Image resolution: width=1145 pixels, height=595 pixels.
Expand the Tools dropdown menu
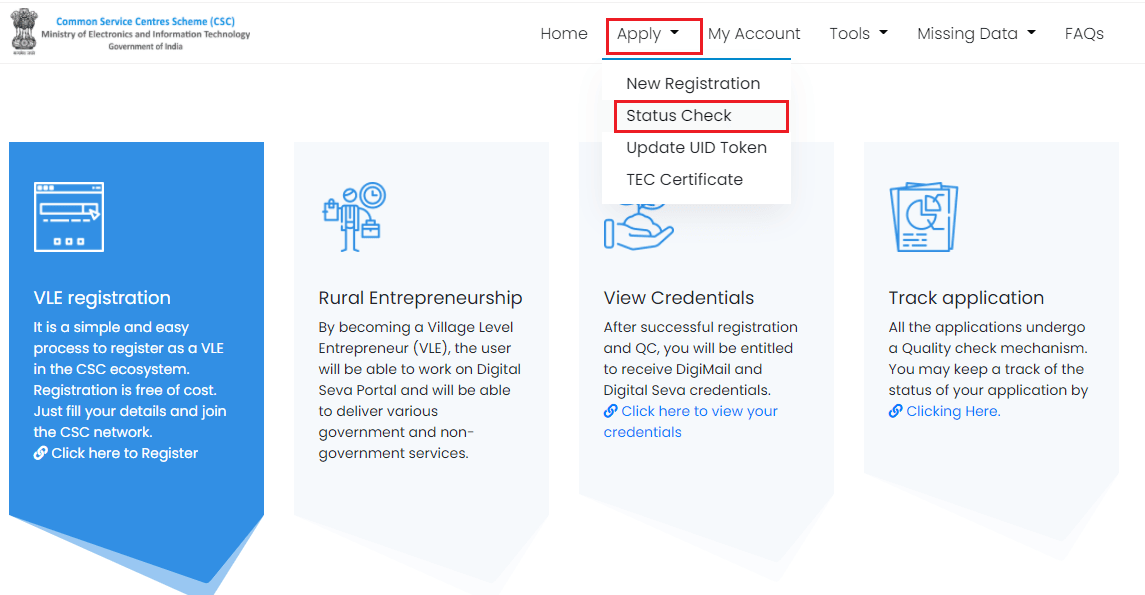point(858,34)
